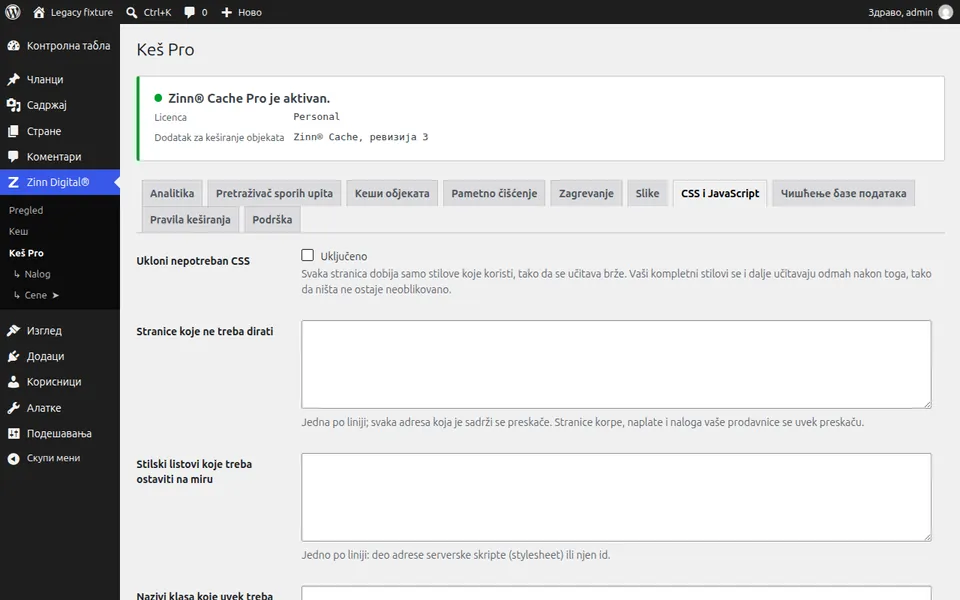Click the Коментари speech bubble icon
960x600 pixels.
pos(13,157)
